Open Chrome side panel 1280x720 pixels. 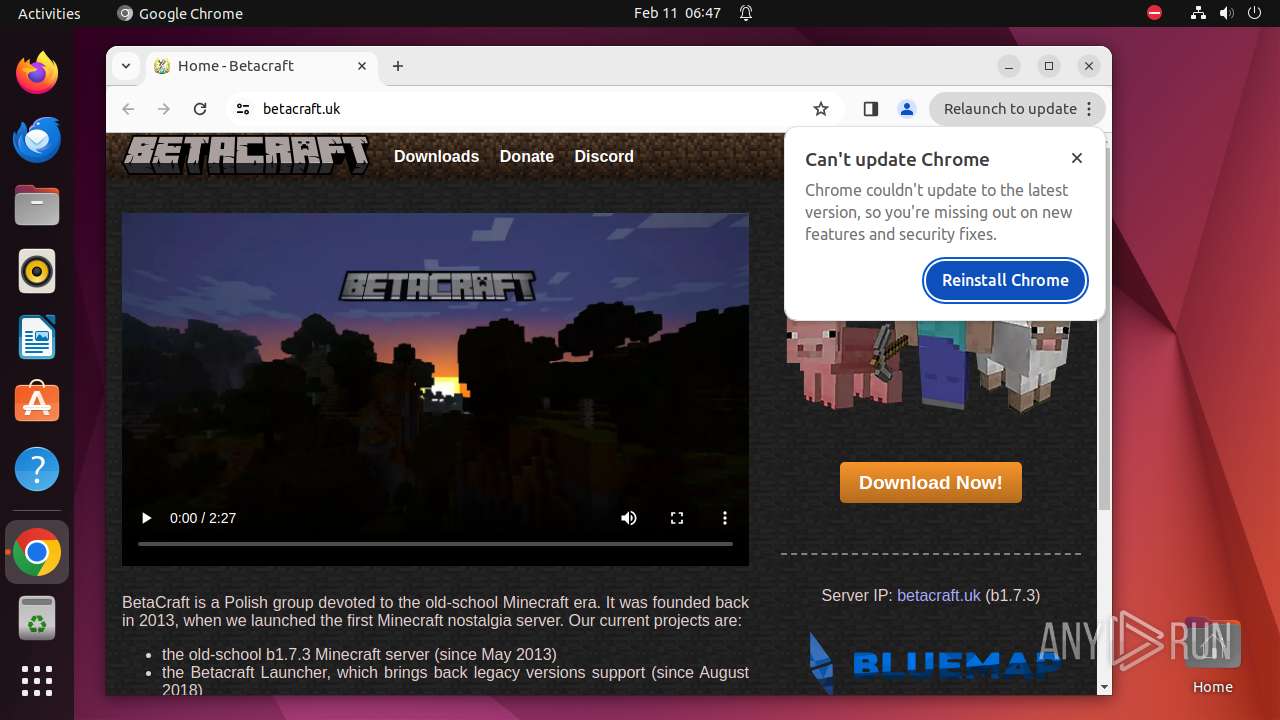[871, 109]
